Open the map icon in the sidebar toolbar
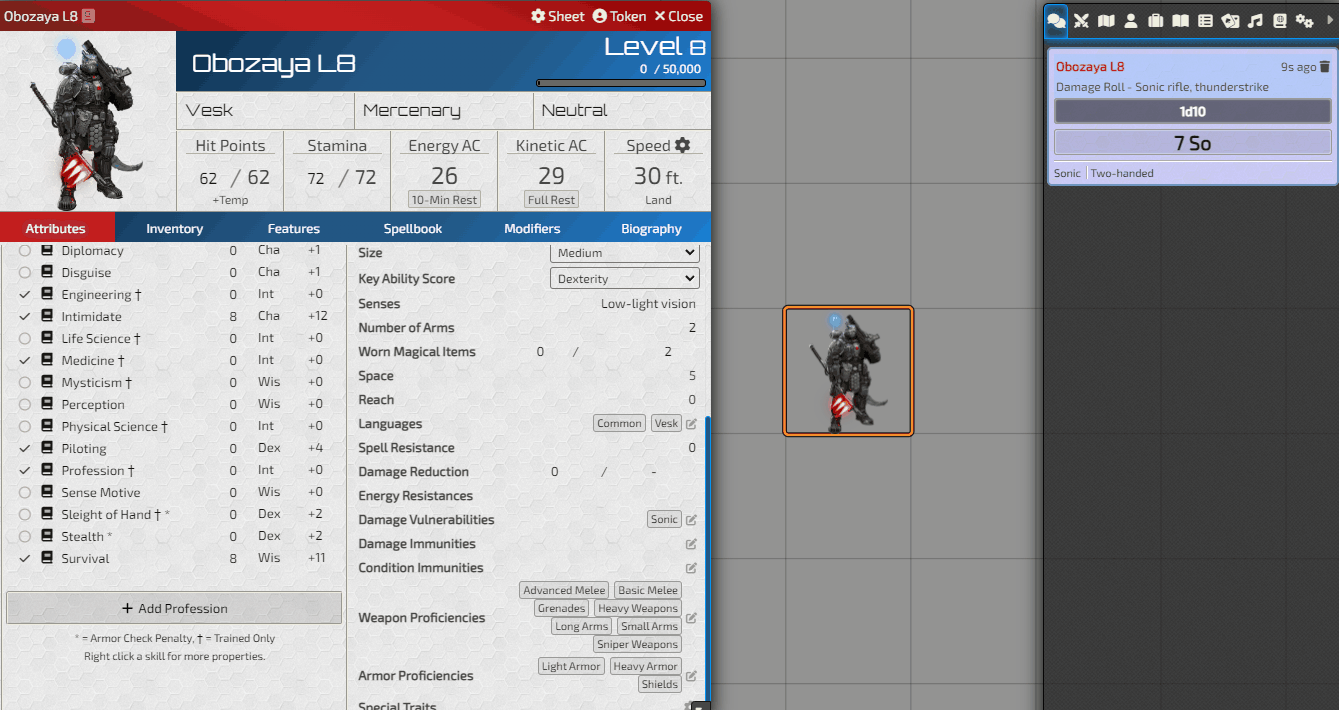Screen dimensions: 1339x710 click(1105, 20)
